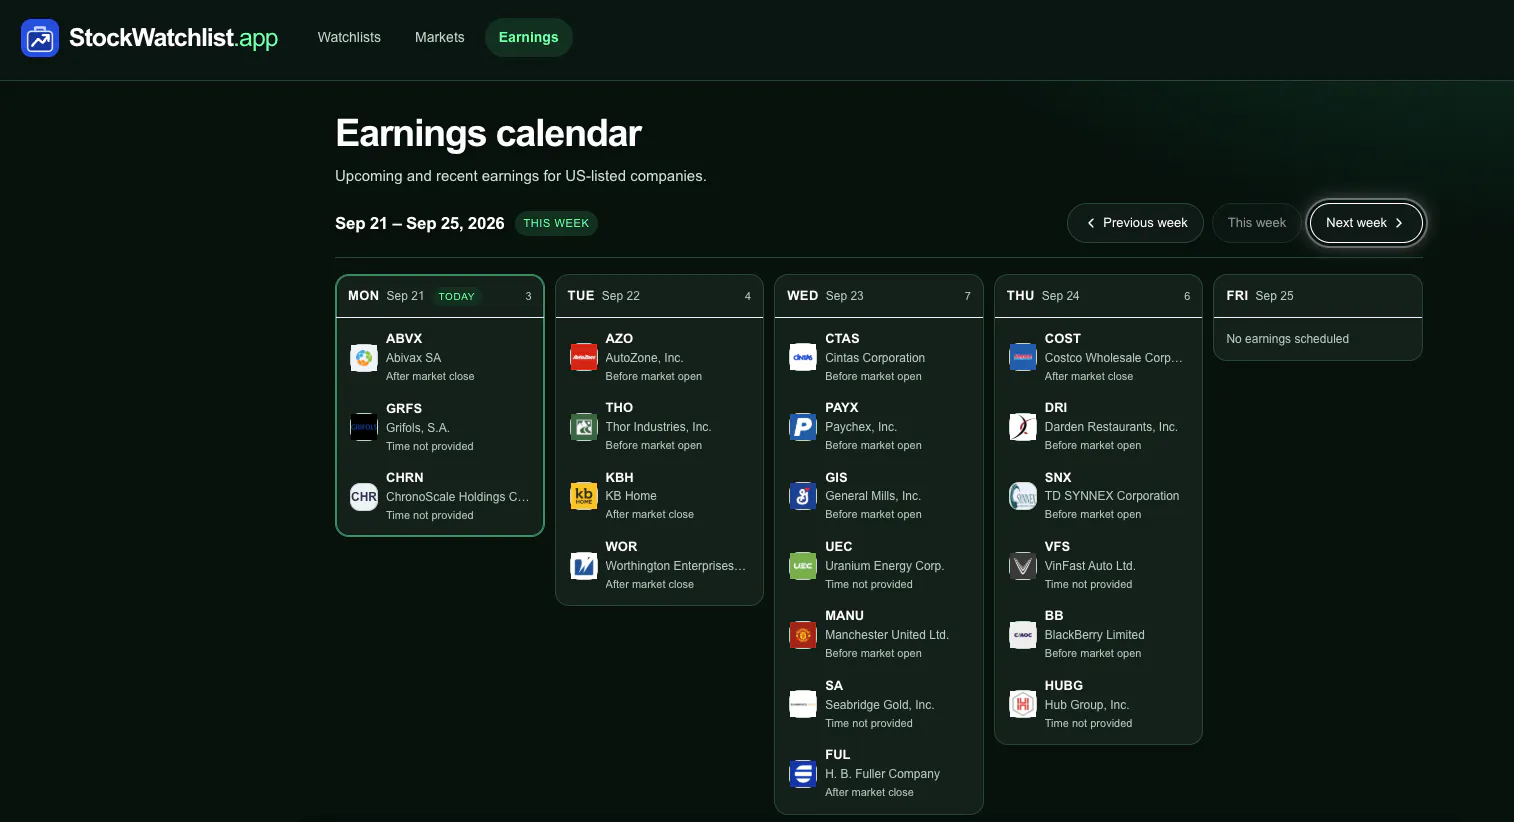Go to Previous week

[x=1136, y=223]
